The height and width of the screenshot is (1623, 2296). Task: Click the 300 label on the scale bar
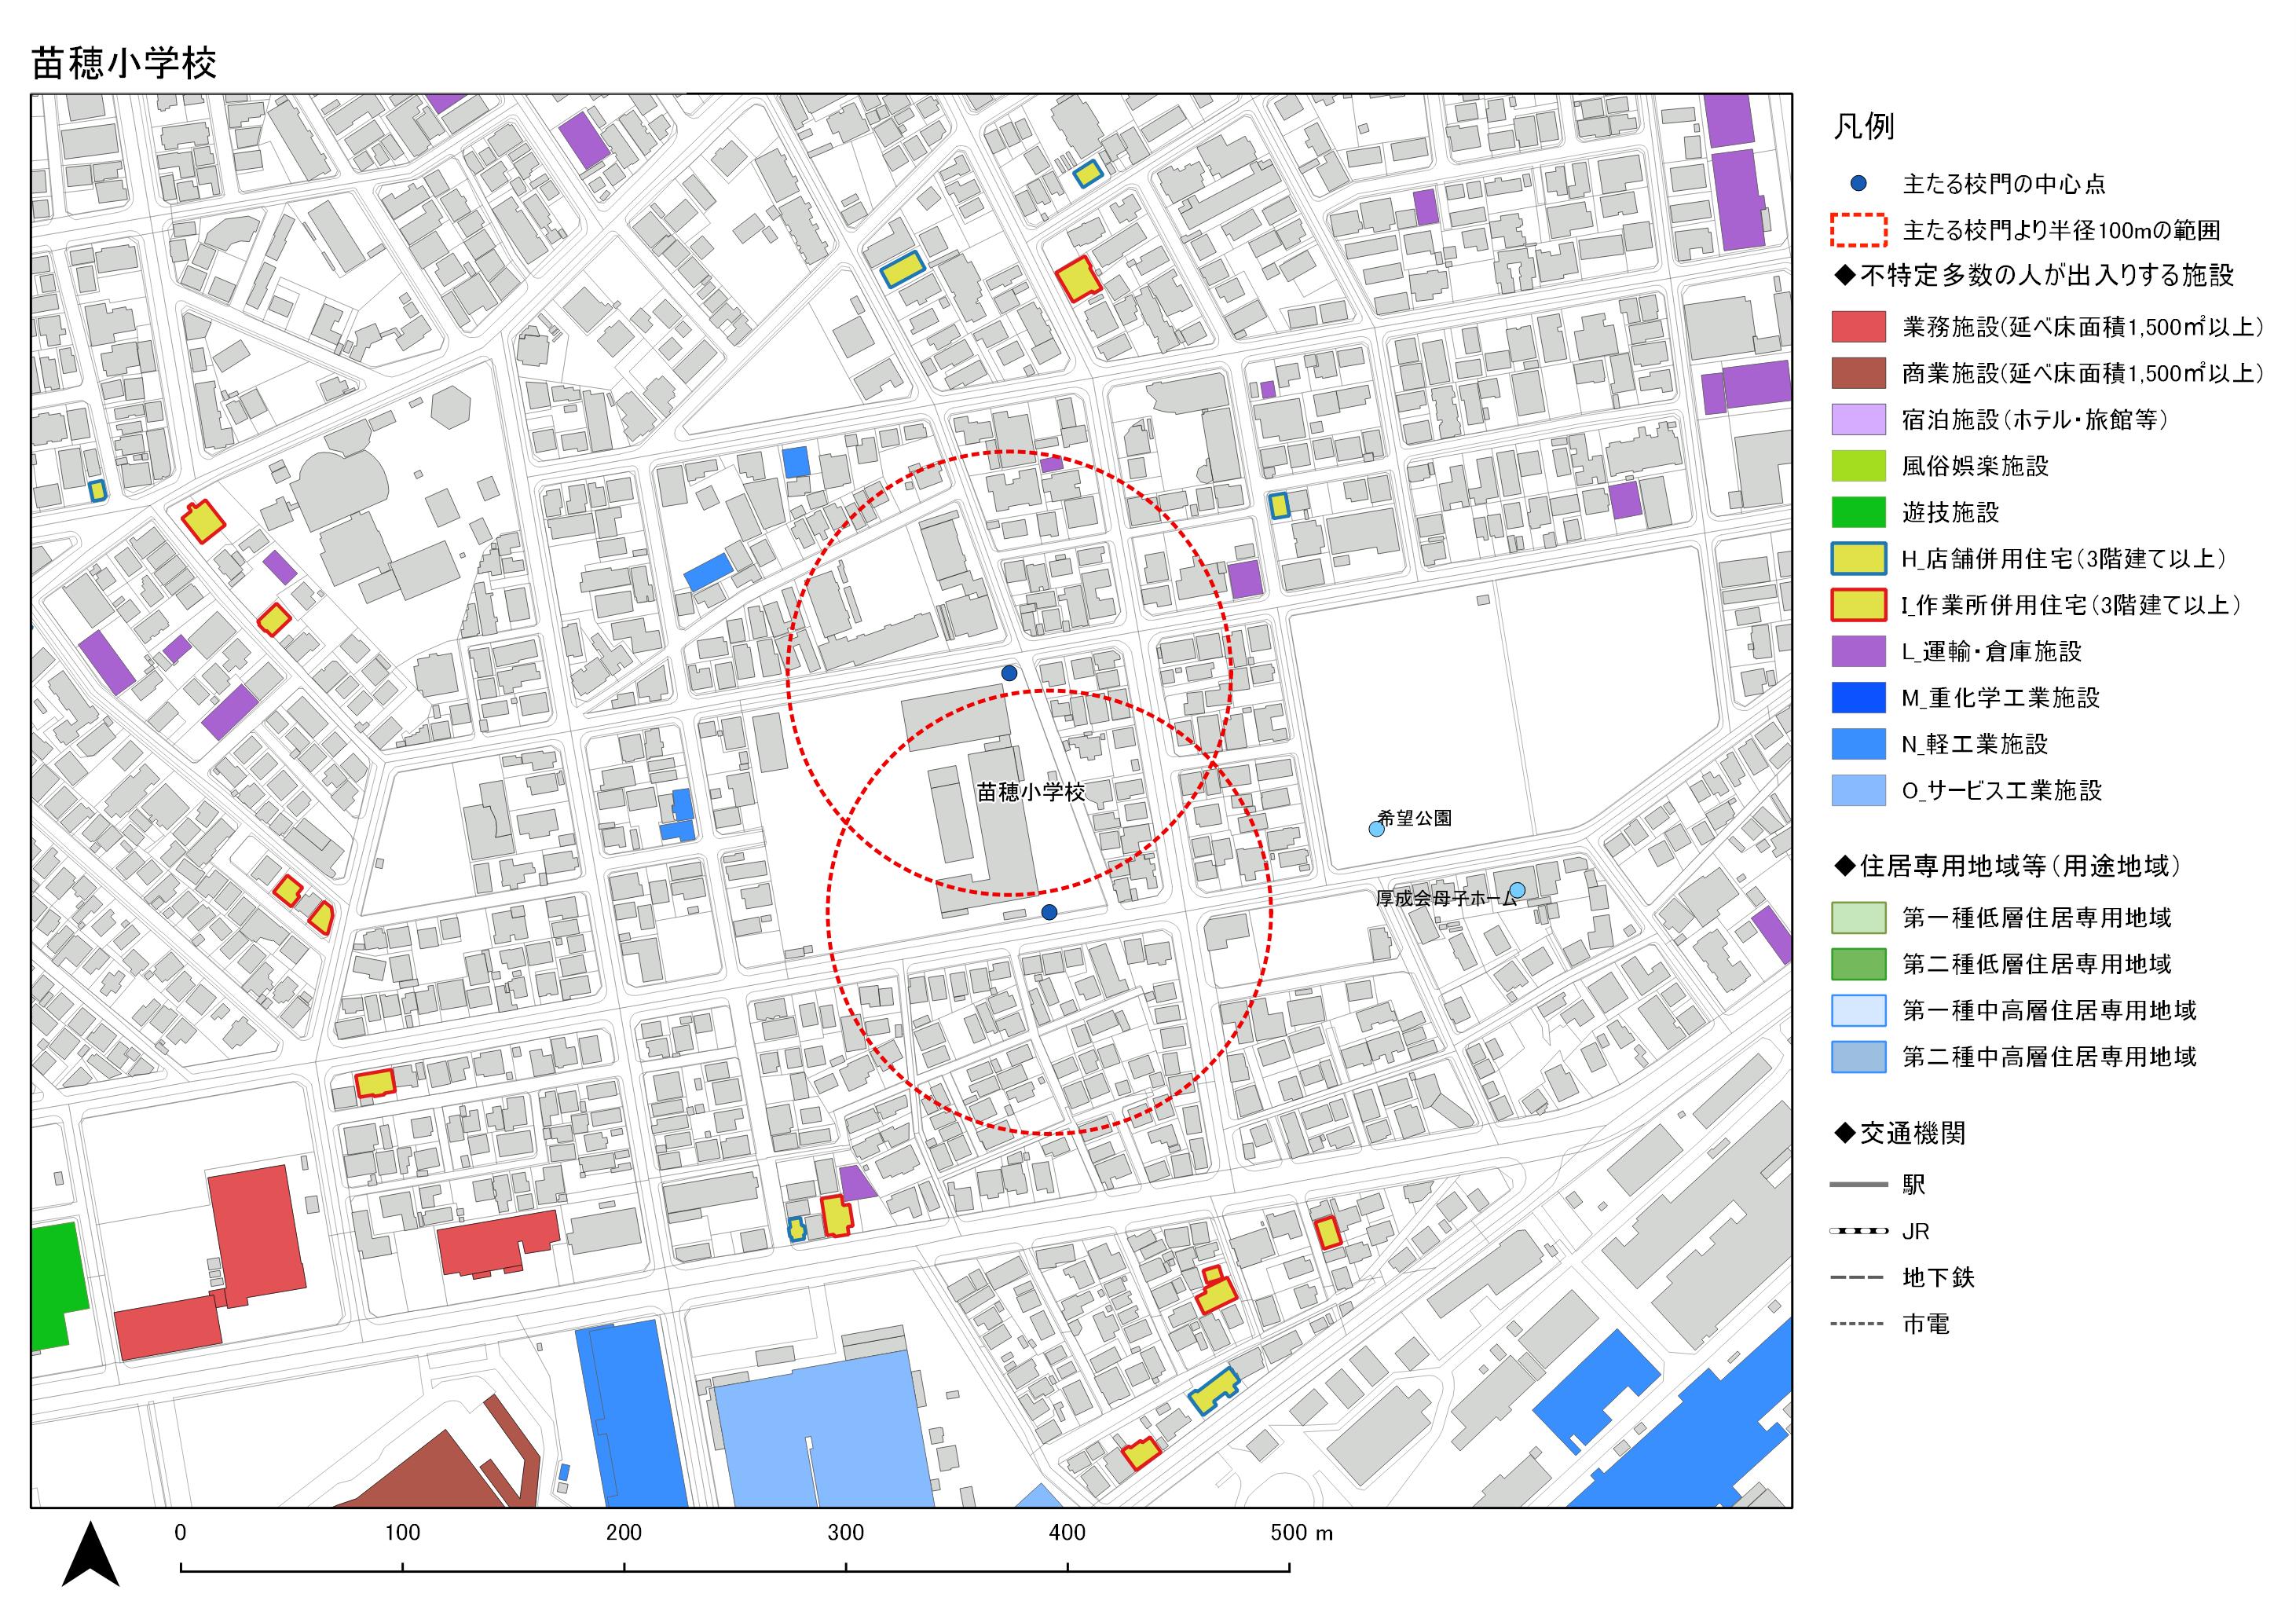pos(846,1533)
